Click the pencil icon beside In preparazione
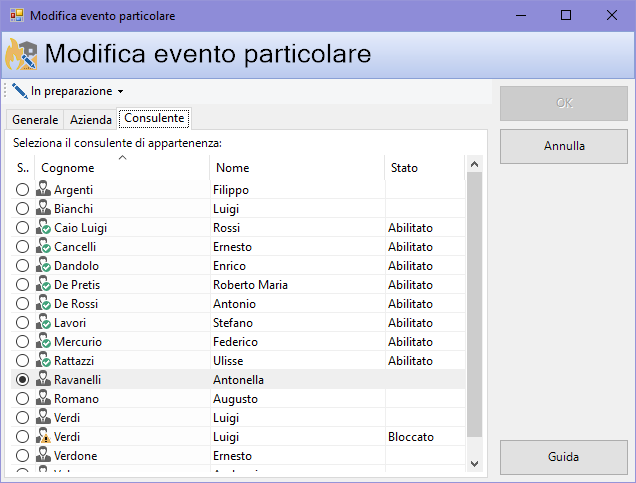Screen dimensions: 636x483 point(19,91)
